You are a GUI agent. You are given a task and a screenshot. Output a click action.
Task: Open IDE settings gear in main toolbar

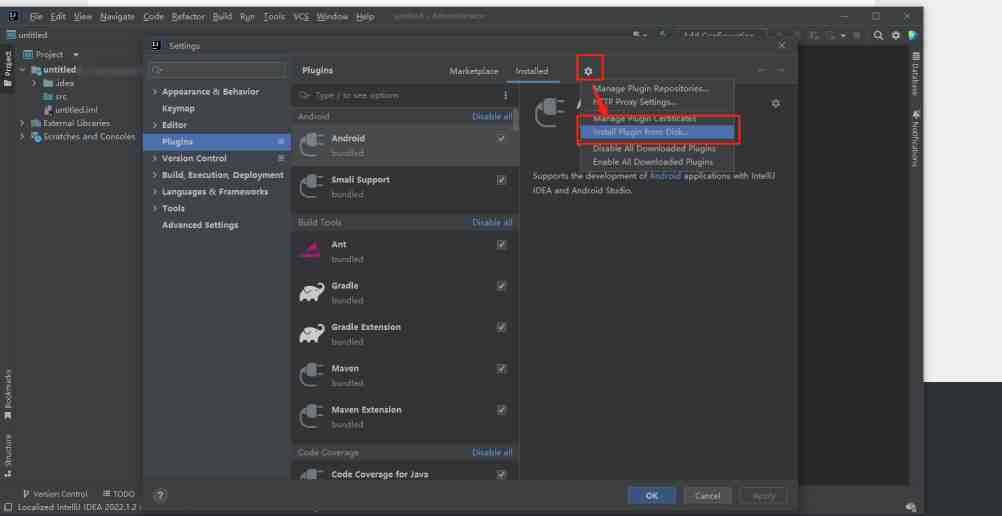point(896,36)
